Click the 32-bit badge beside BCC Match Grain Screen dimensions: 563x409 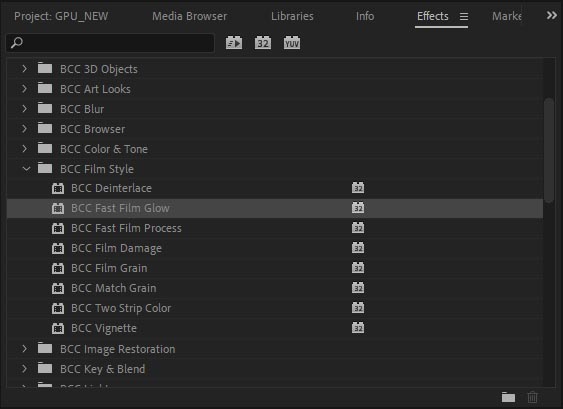tap(358, 288)
